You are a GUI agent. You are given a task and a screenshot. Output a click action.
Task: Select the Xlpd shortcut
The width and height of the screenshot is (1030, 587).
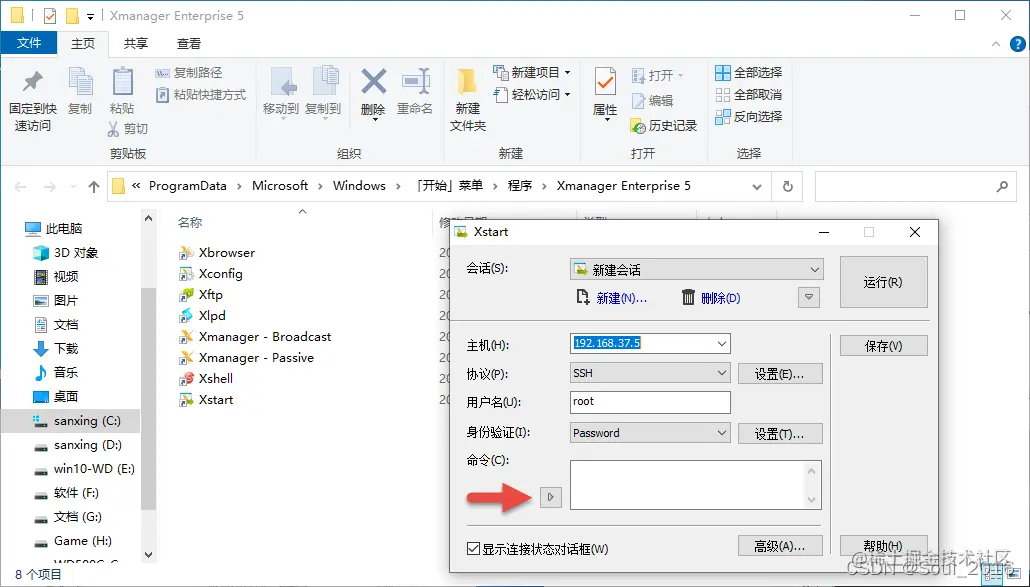click(202, 316)
